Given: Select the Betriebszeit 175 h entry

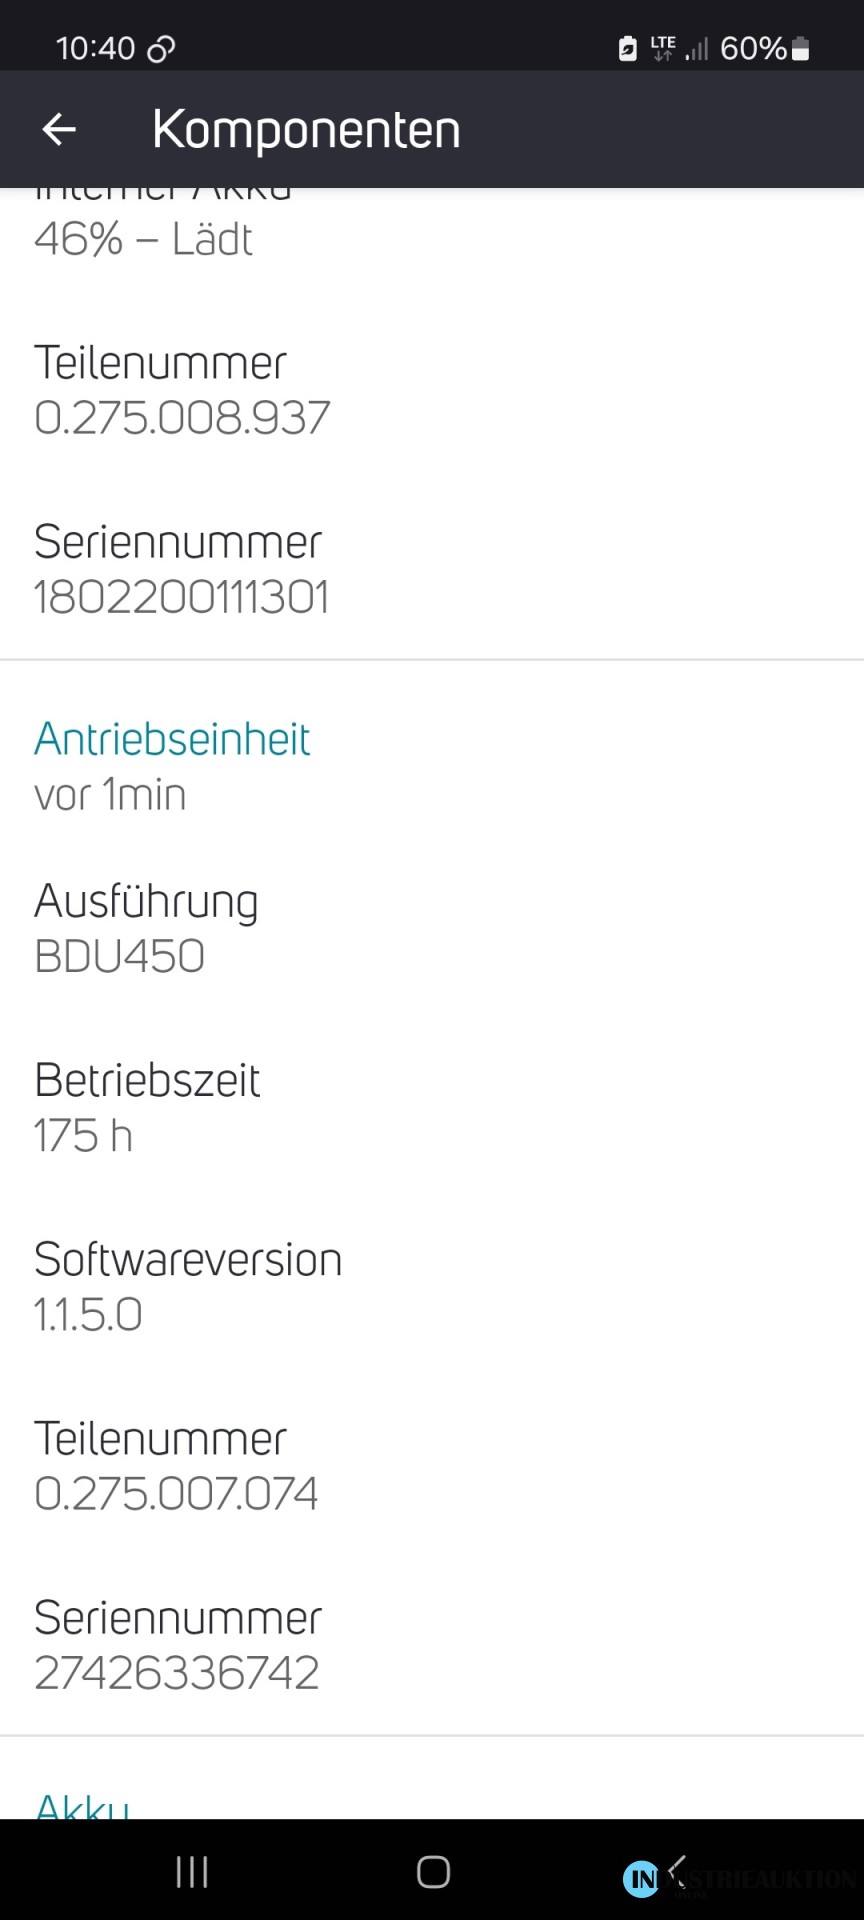Looking at the screenshot, I should [x=147, y=1107].
